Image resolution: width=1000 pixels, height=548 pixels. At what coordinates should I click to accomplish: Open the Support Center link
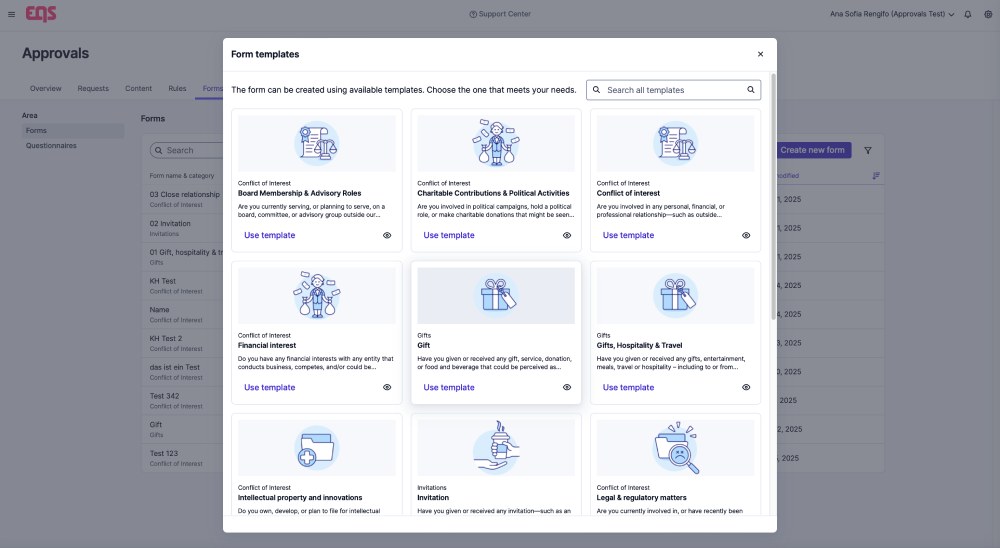tap(500, 14)
